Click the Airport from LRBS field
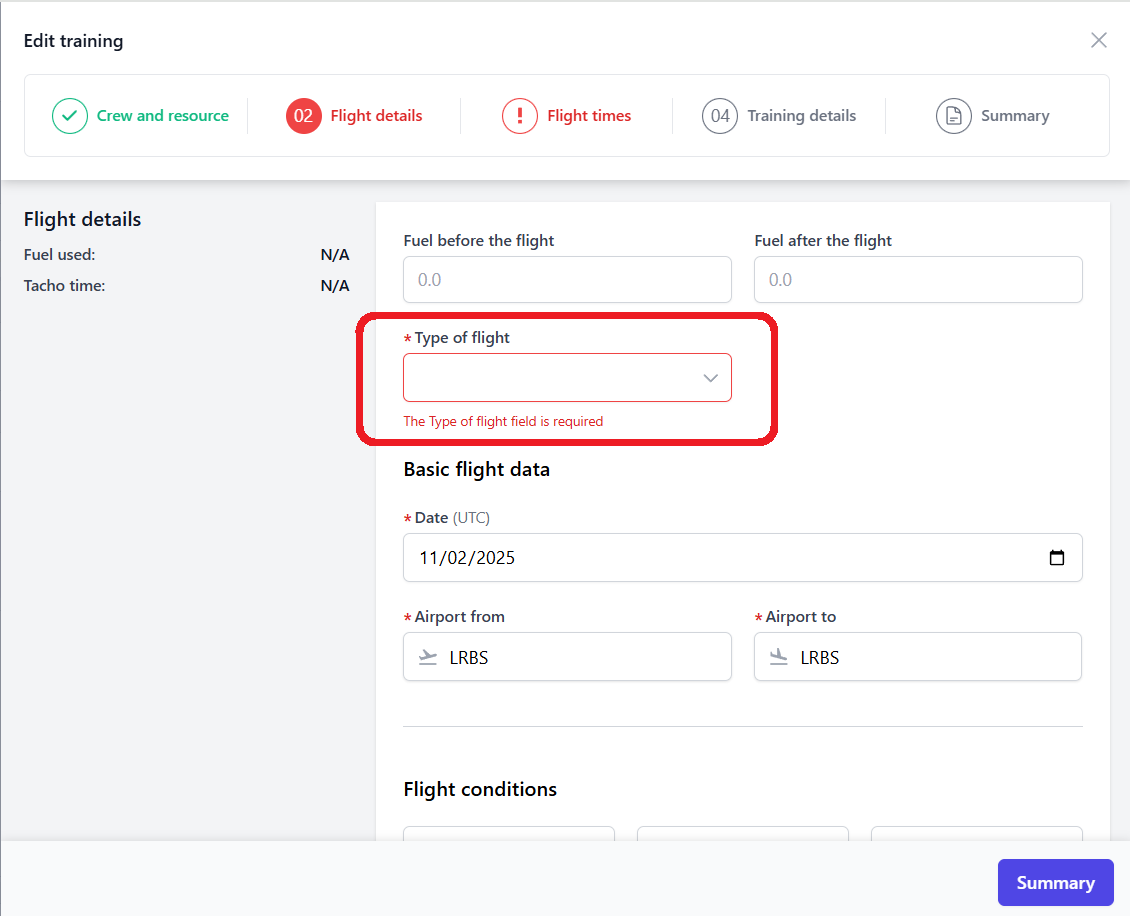 (x=567, y=657)
